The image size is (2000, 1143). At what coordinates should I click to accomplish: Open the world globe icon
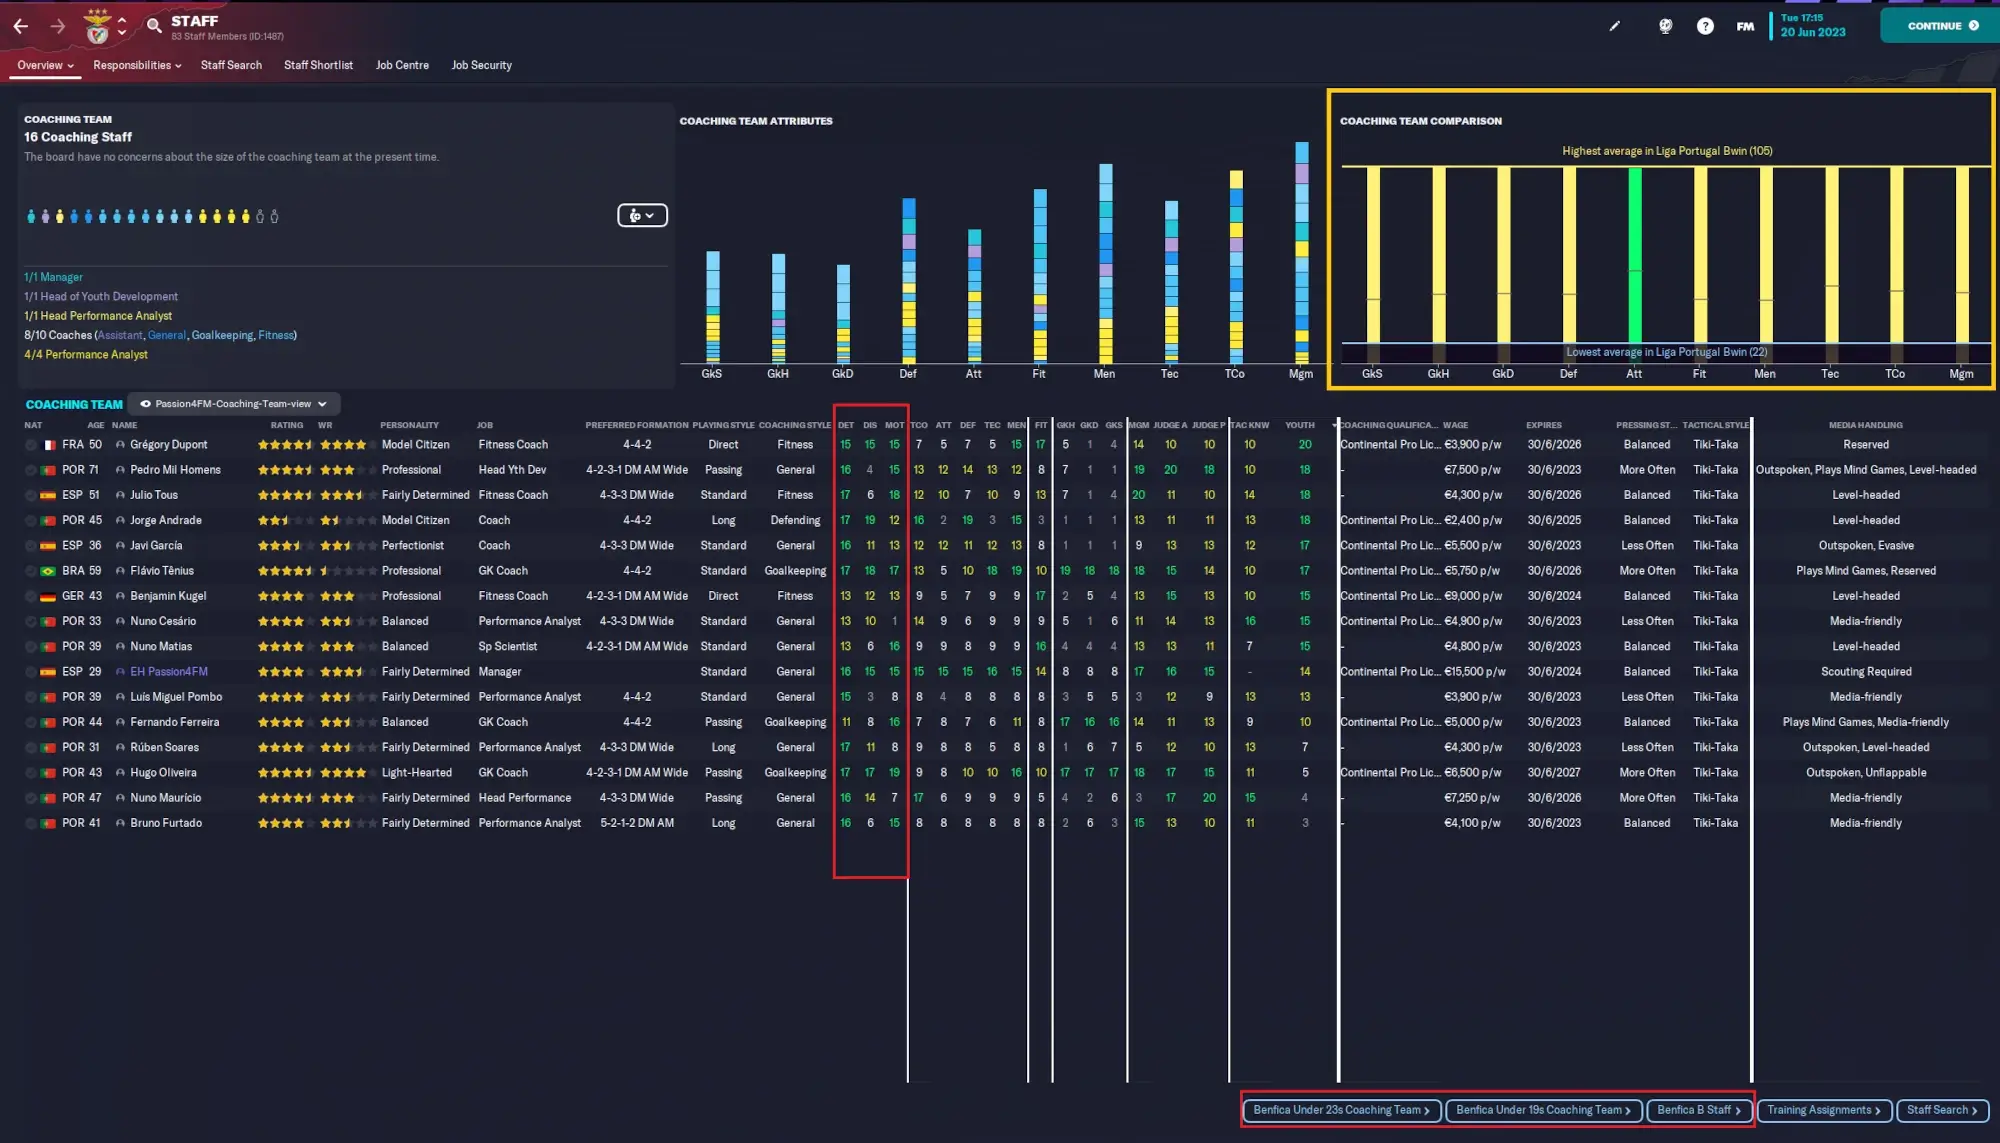pos(1665,26)
